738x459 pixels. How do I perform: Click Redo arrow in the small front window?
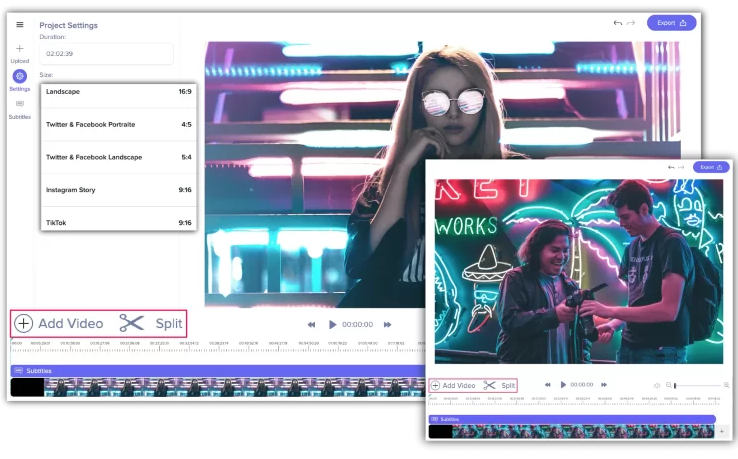681,167
